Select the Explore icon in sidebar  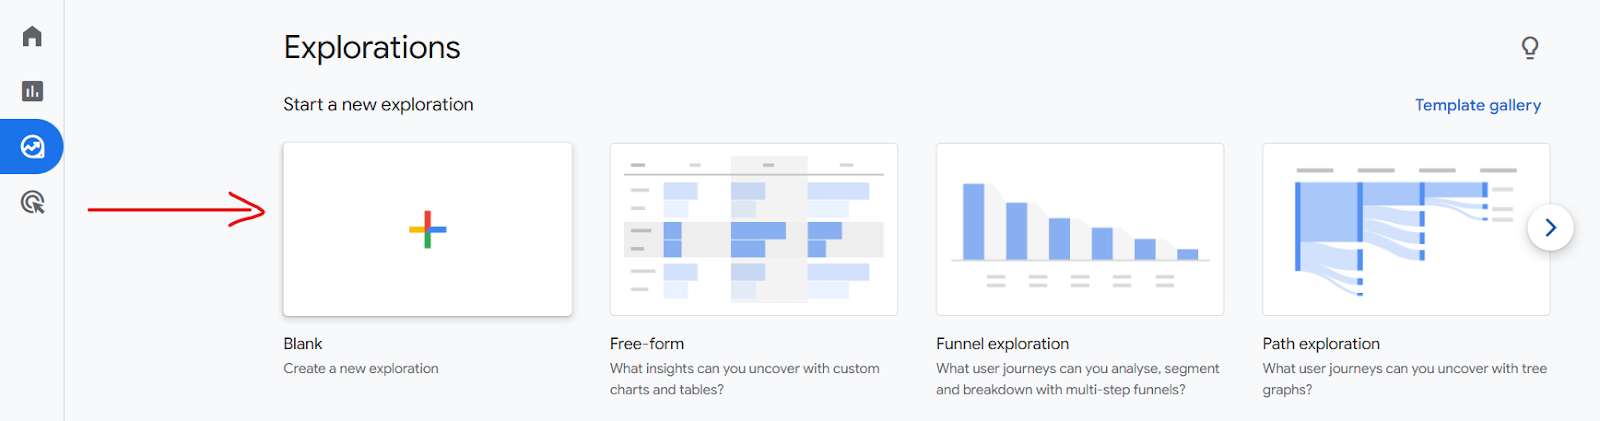[32, 147]
